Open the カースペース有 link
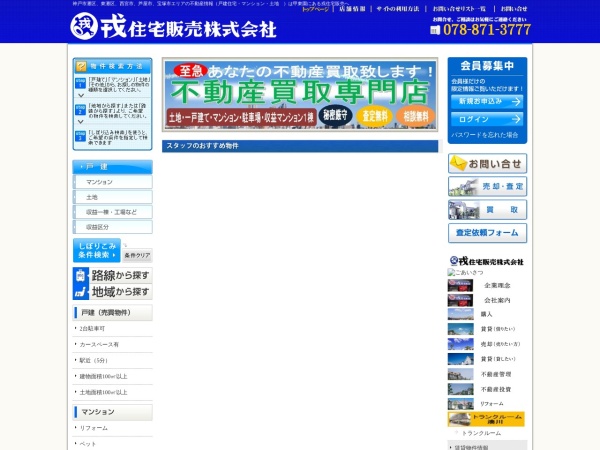Viewport: 600px width, 450px height. (99, 344)
